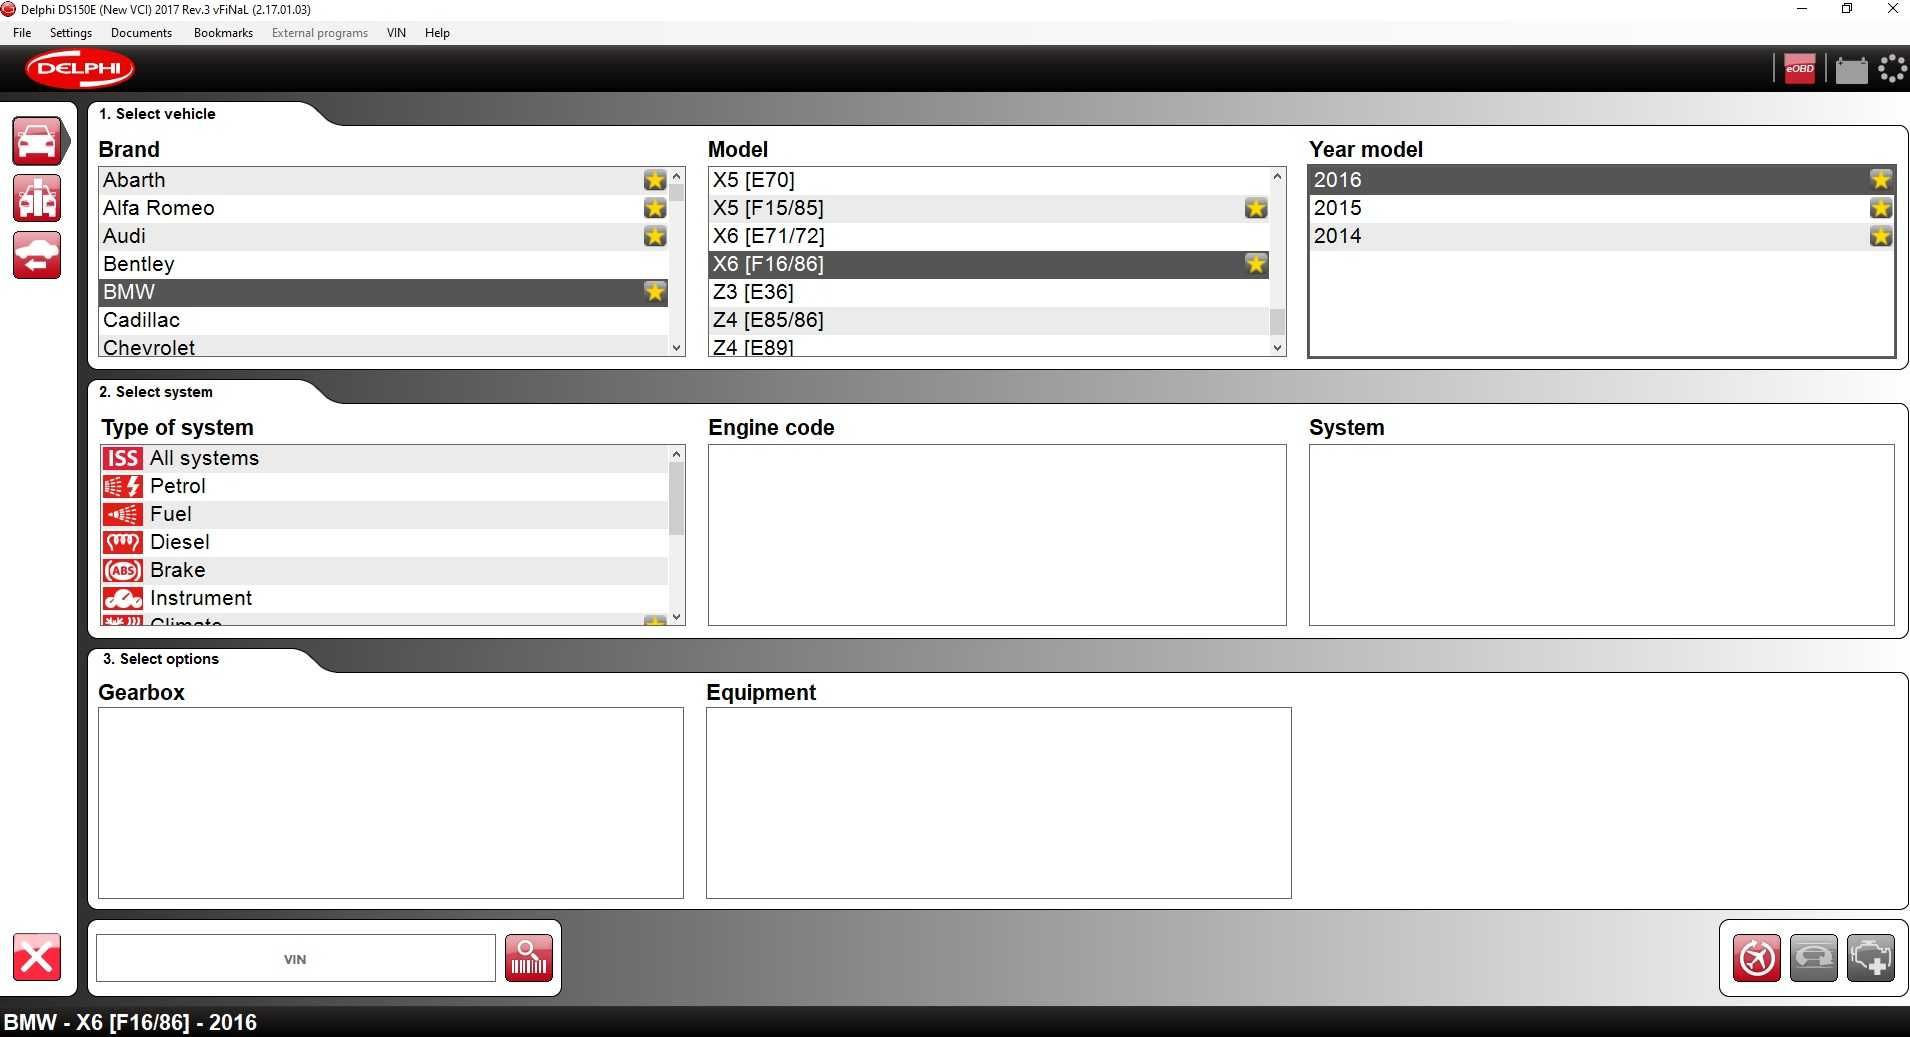Toggle favorite star for year 2016
The width and height of the screenshot is (1910, 1037).
(x=1881, y=180)
